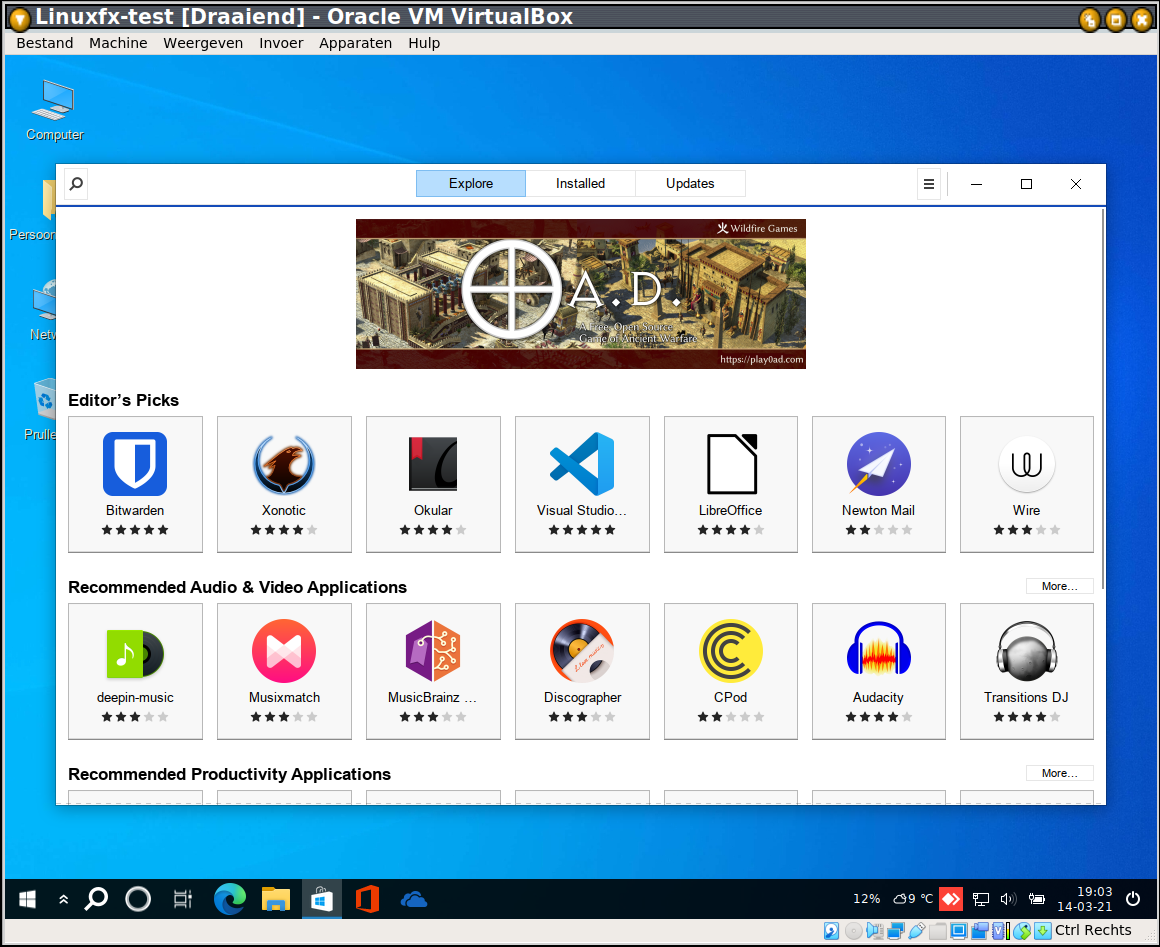Screen dimensions: 1160x947
Task: Select the Okular app tile
Action: click(433, 484)
